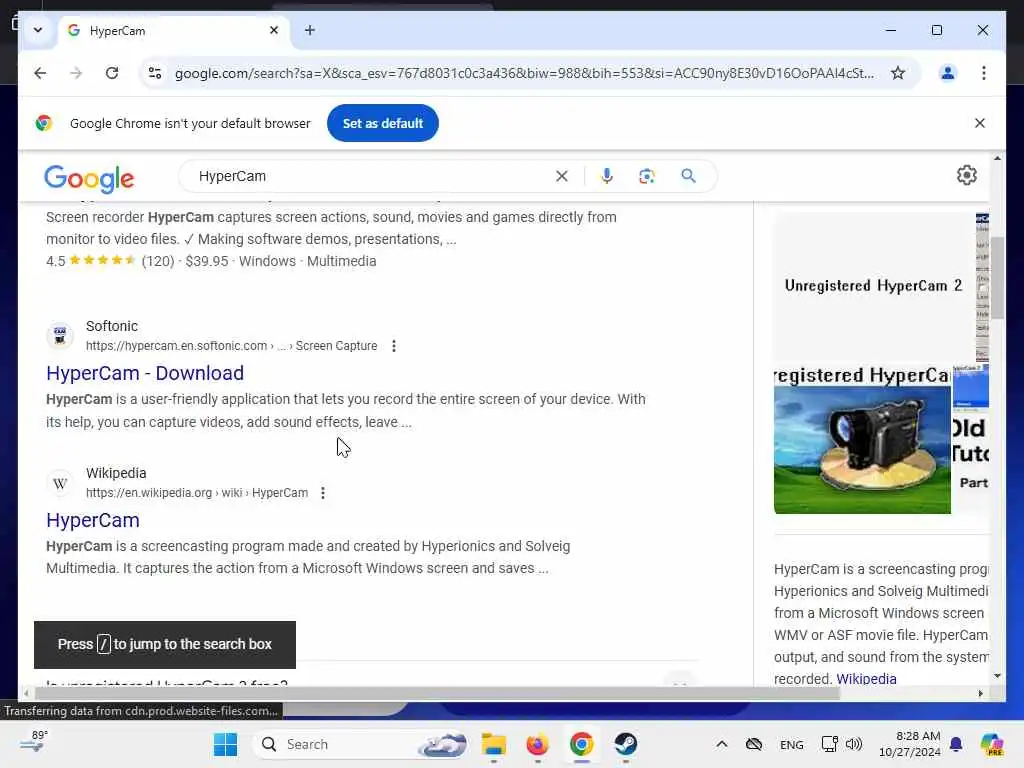Start voice search with microphone
1024x768 pixels.
tap(607, 176)
